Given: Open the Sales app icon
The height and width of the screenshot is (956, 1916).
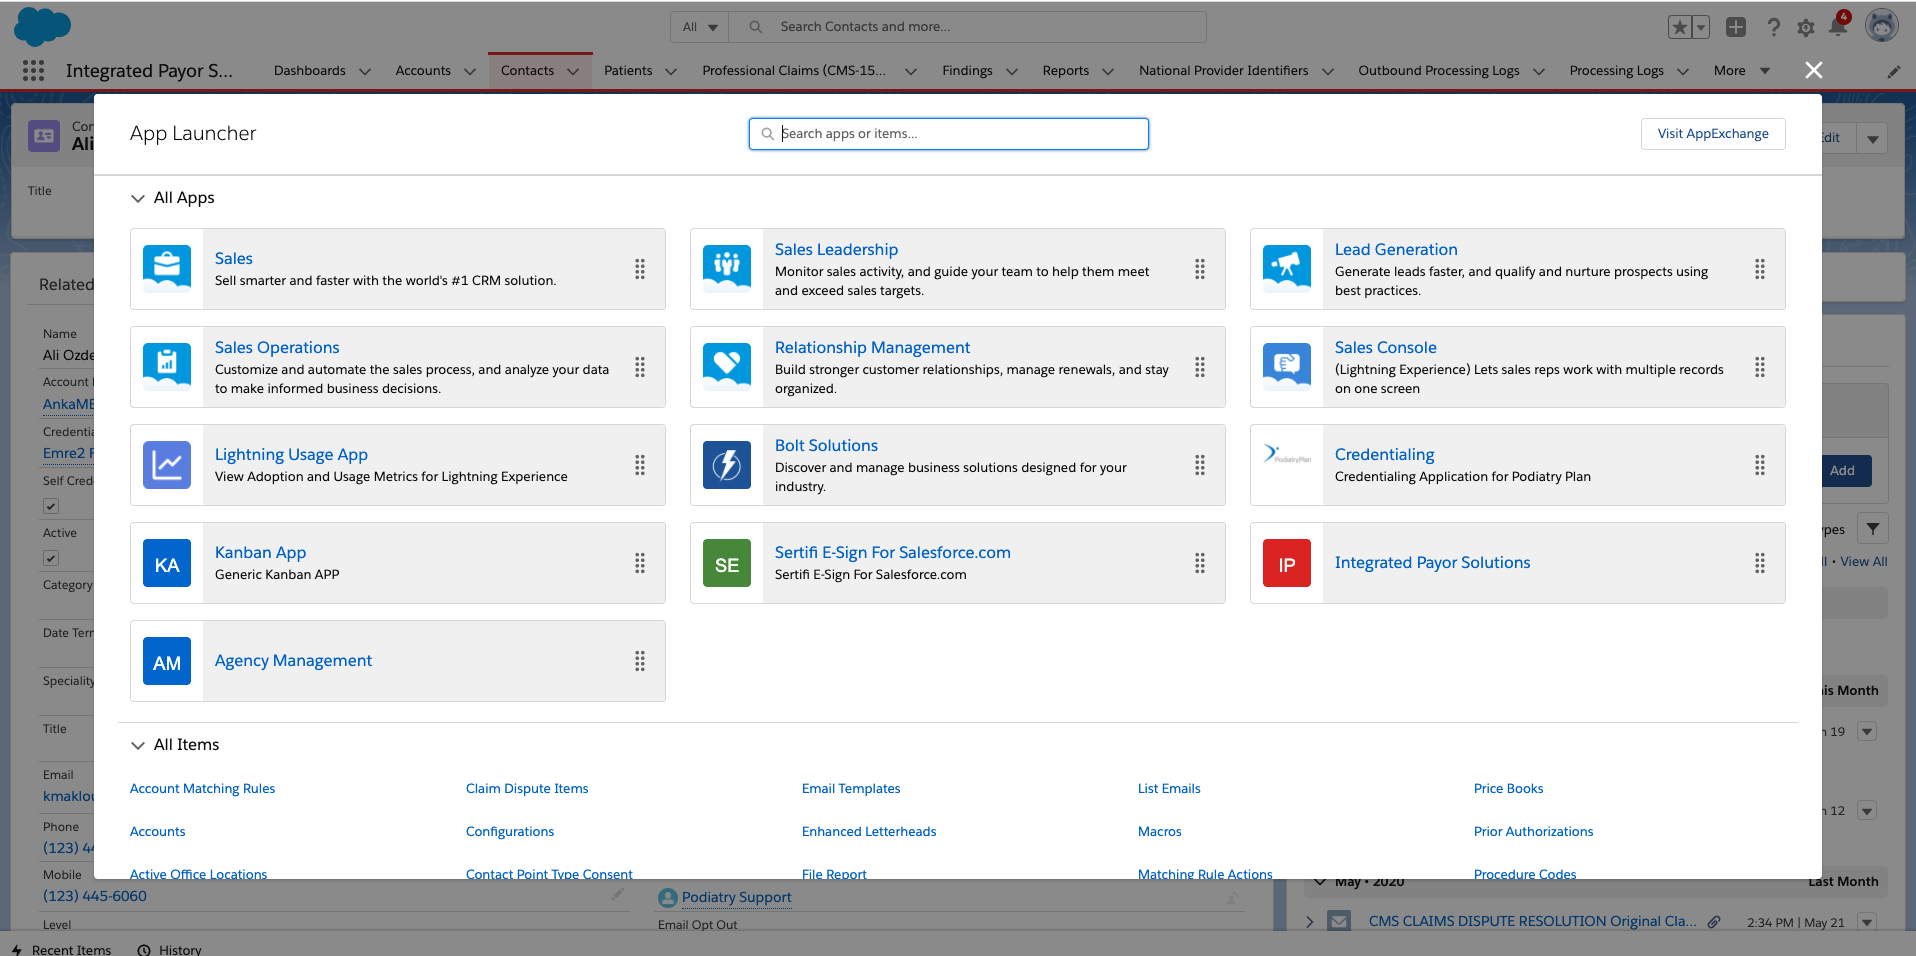Looking at the screenshot, I should pos(167,269).
